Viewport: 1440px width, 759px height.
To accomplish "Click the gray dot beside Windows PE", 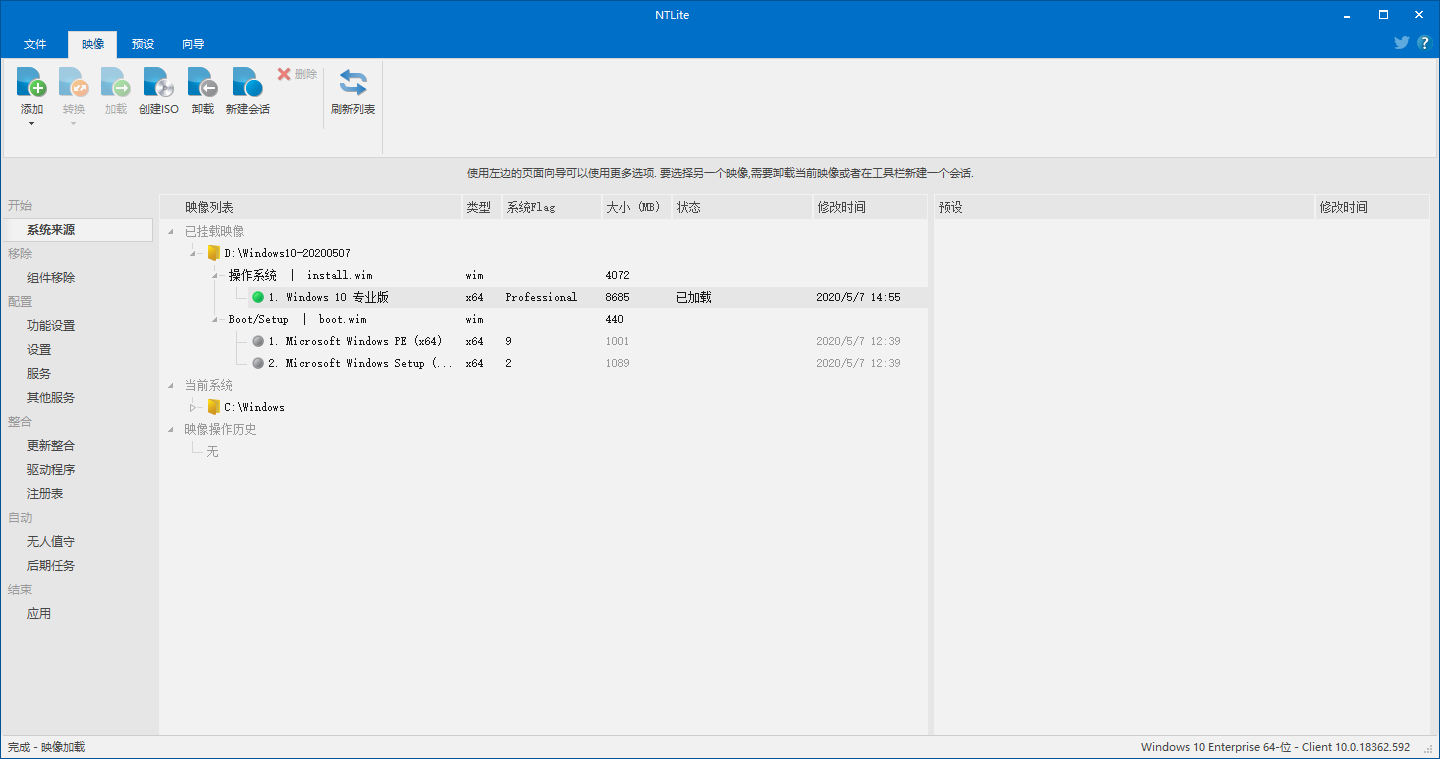I will (258, 341).
